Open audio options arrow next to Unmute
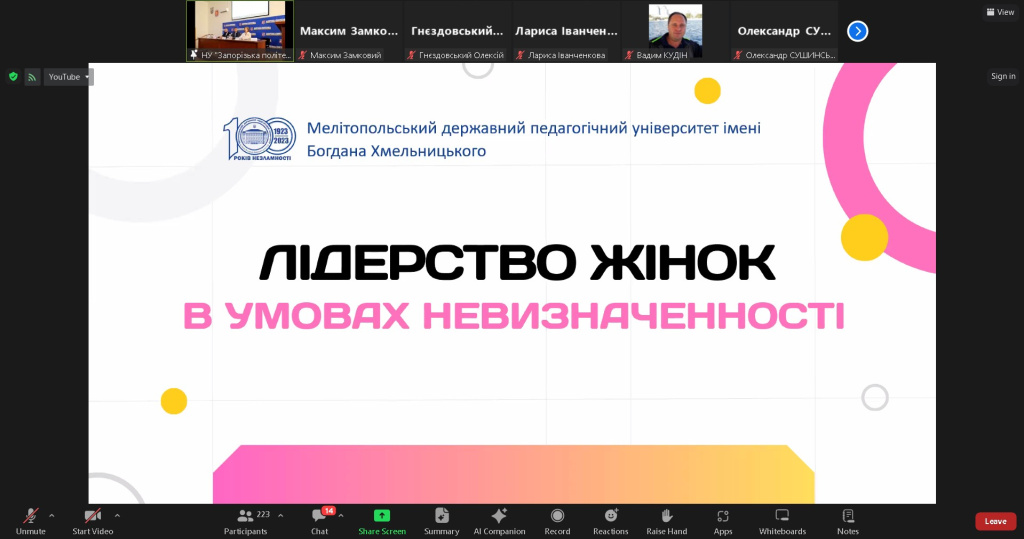 coord(52,515)
